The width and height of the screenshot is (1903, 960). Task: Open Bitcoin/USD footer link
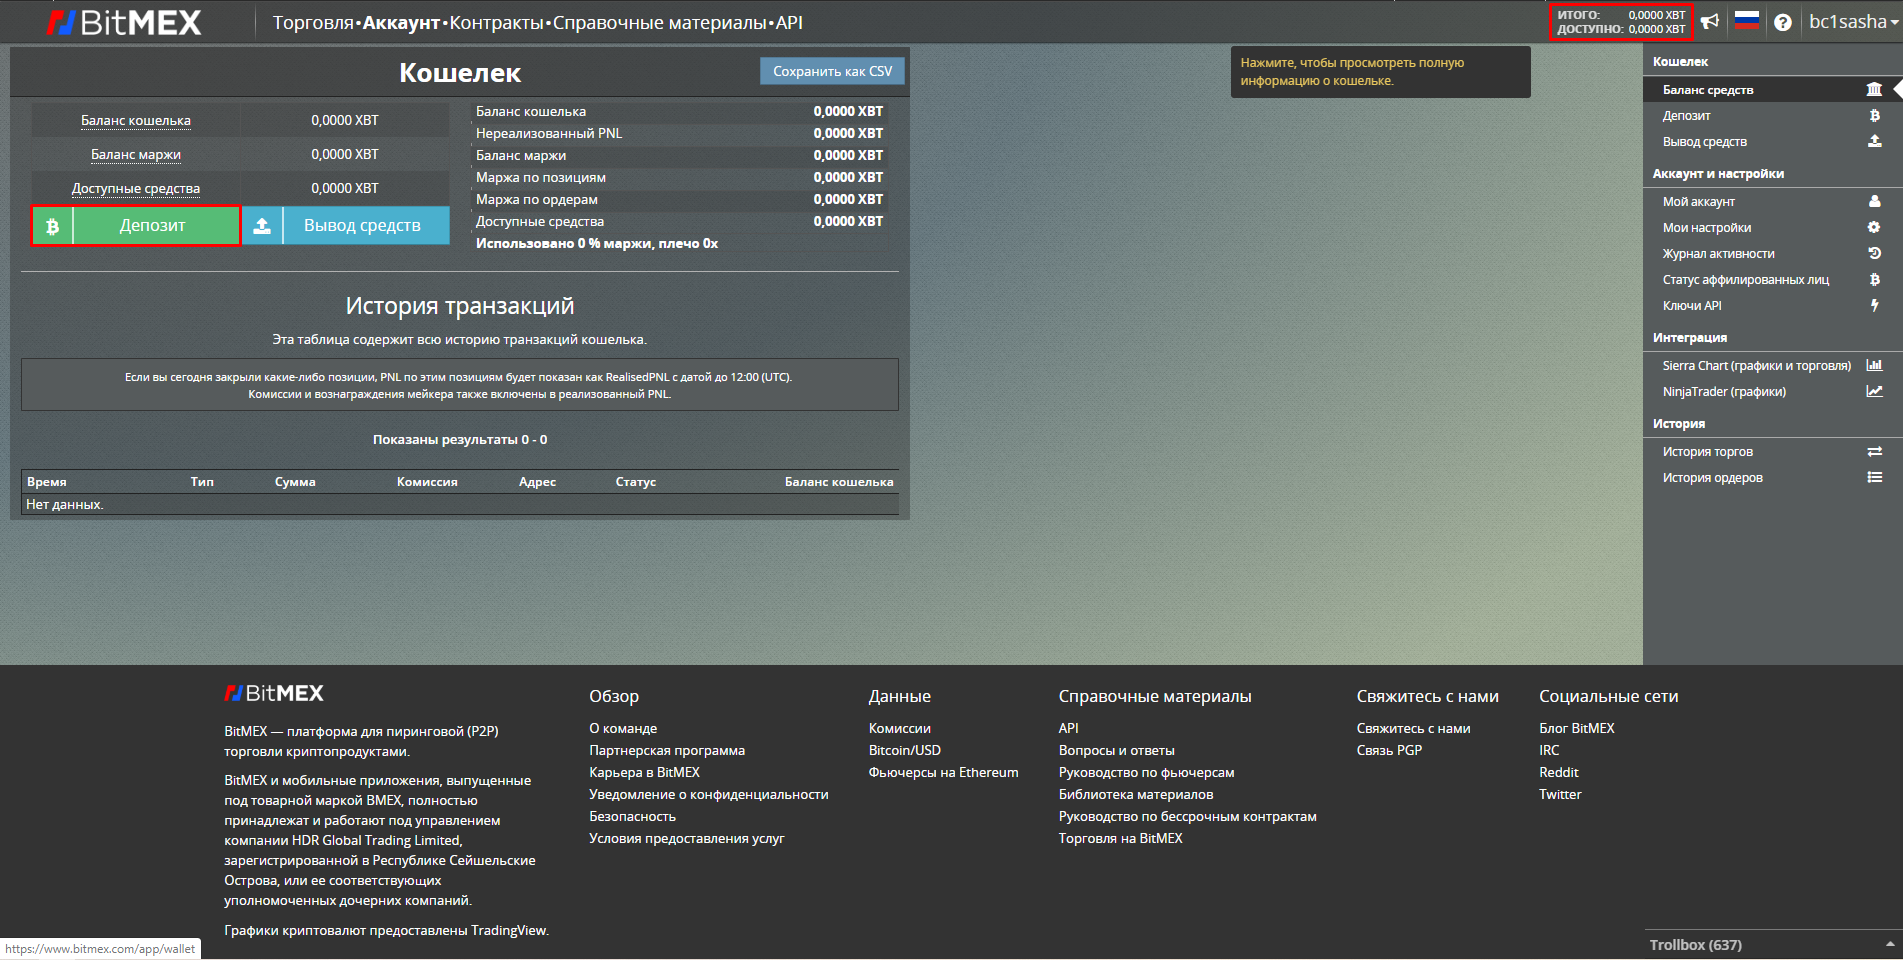pyautogui.click(x=905, y=750)
